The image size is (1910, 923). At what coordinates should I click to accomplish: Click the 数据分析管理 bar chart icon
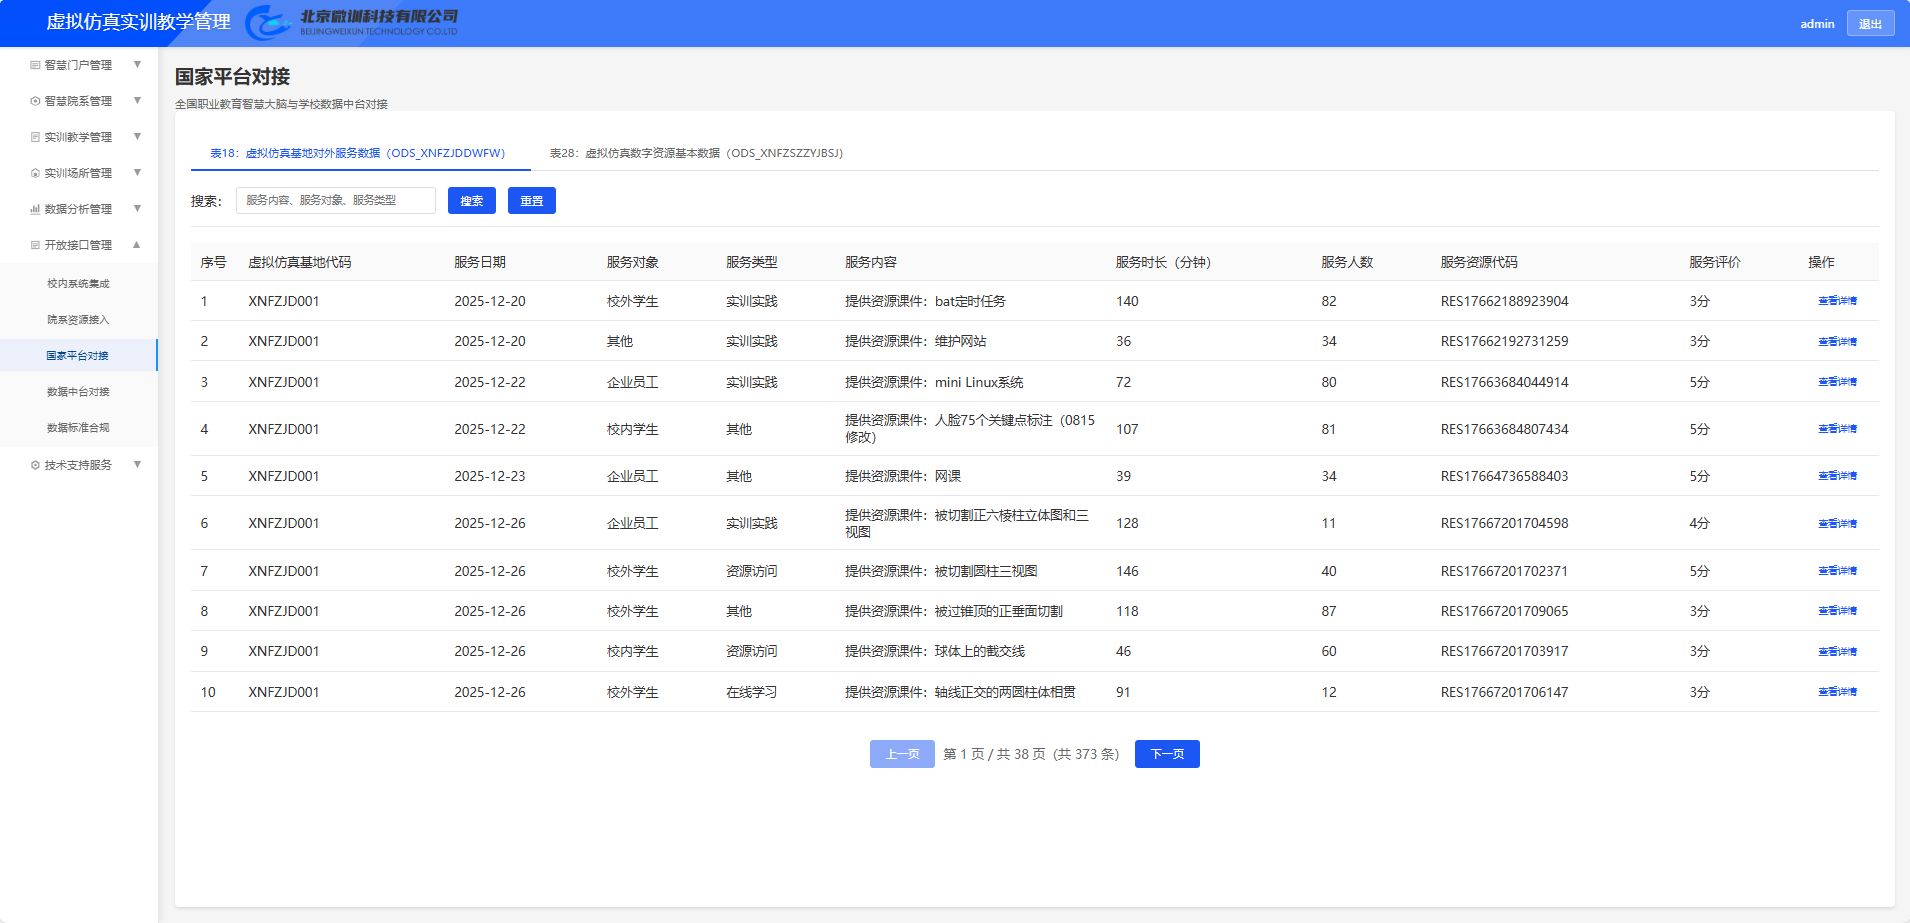coord(35,209)
